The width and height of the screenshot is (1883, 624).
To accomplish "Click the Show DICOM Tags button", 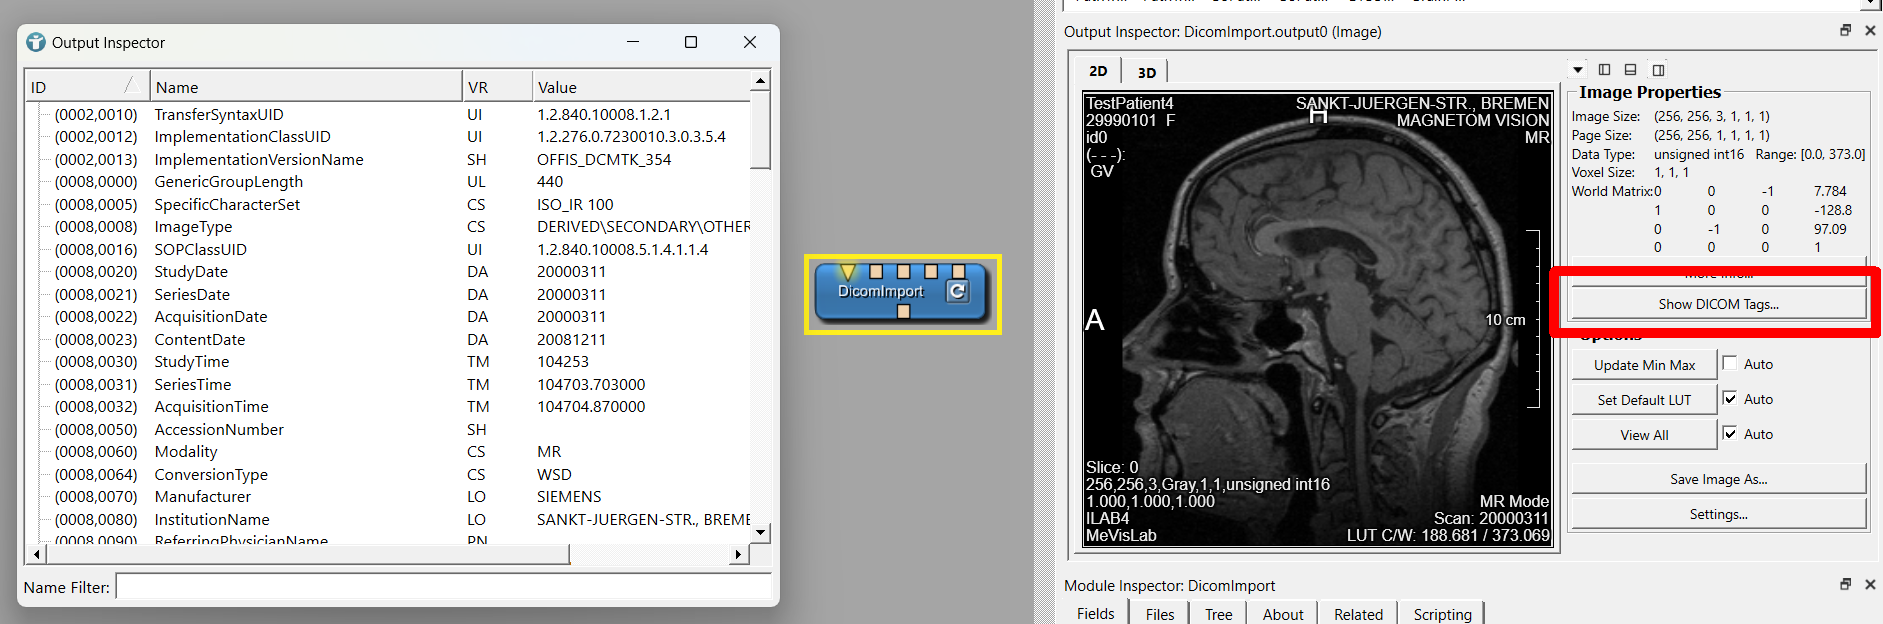I will pyautogui.click(x=1717, y=304).
